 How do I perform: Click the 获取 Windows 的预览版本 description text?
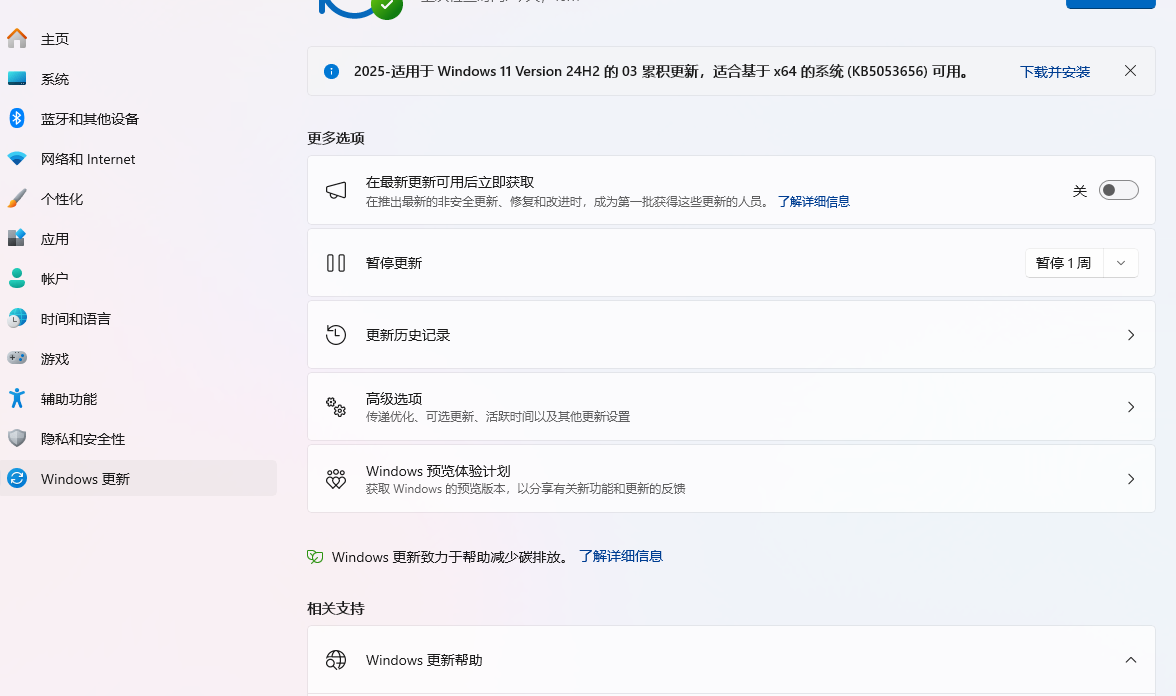(x=526, y=489)
